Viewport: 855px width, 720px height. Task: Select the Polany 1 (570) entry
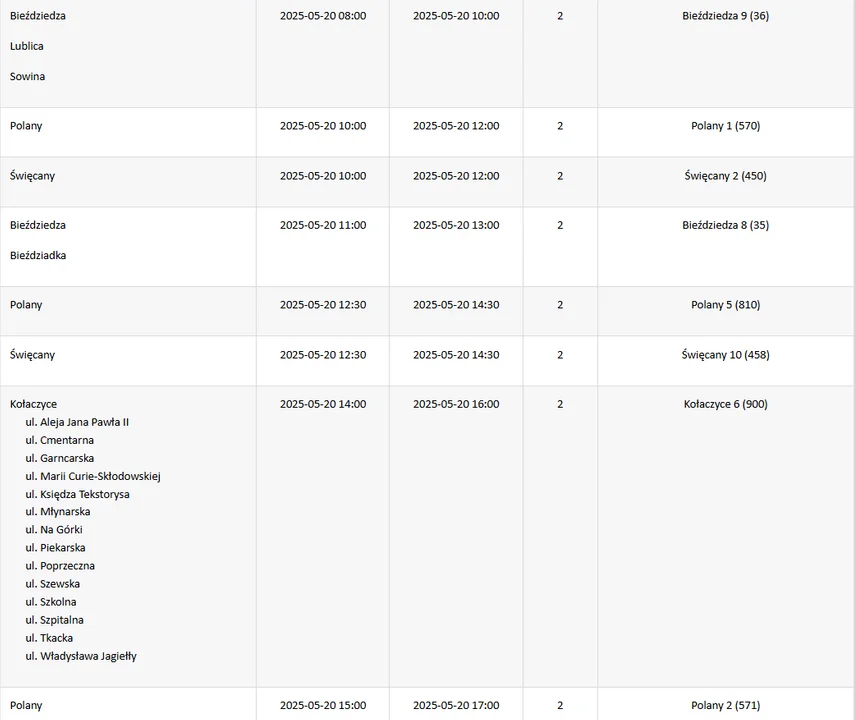pyautogui.click(x=725, y=126)
